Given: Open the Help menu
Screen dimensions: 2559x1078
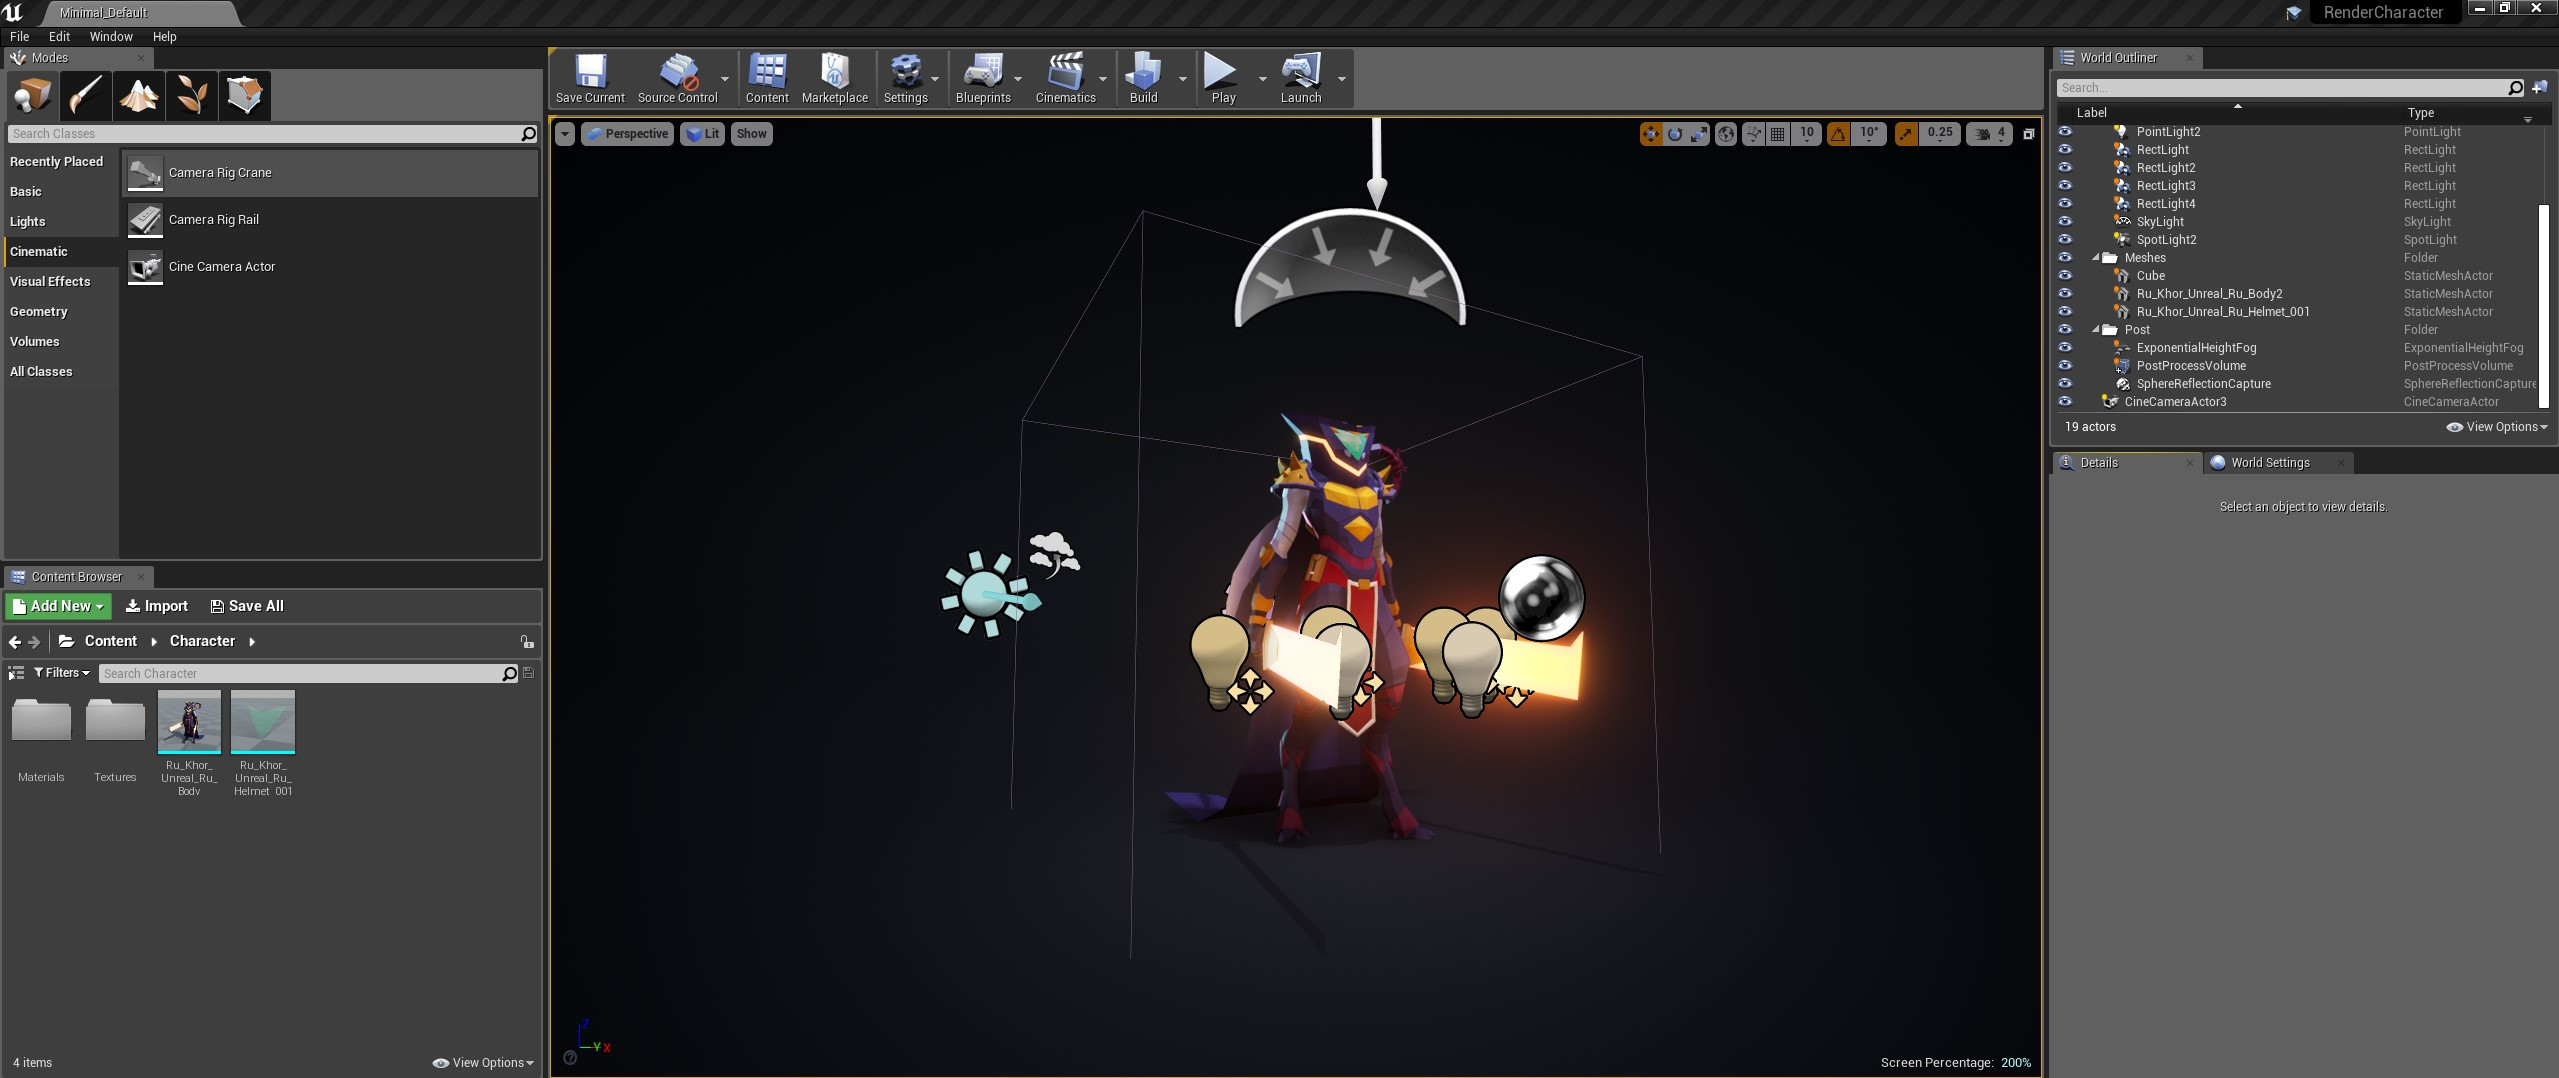Looking at the screenshot, I should (x=164, y=37).
